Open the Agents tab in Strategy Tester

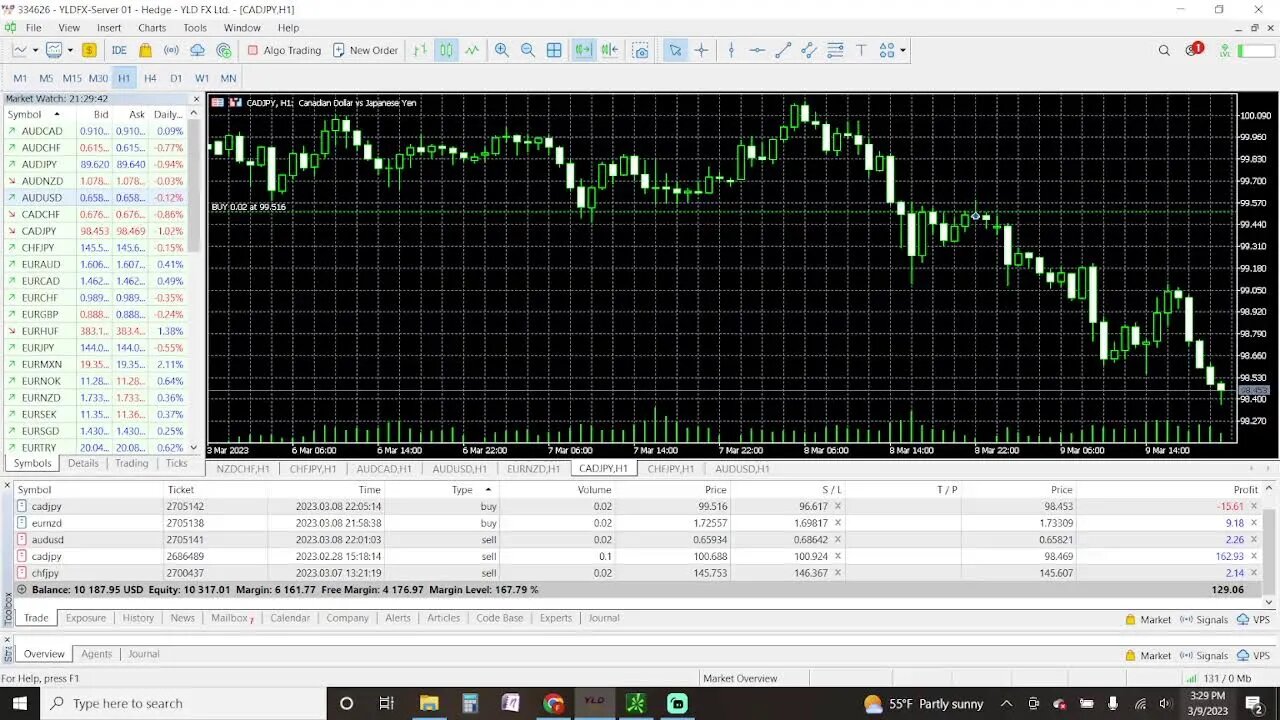[96, 654]
